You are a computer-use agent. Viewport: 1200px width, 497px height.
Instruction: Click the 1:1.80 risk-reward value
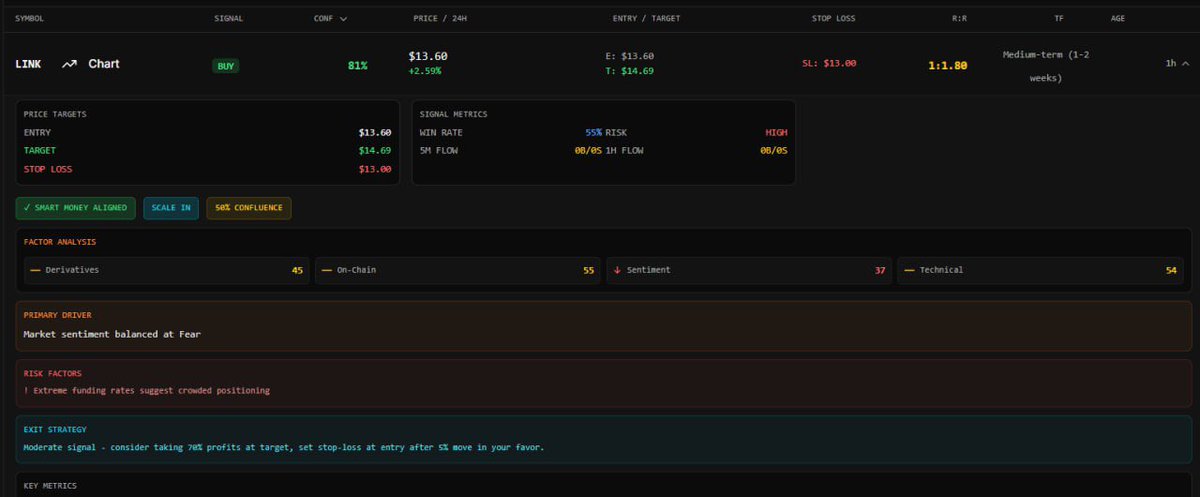tap(948, 66)
